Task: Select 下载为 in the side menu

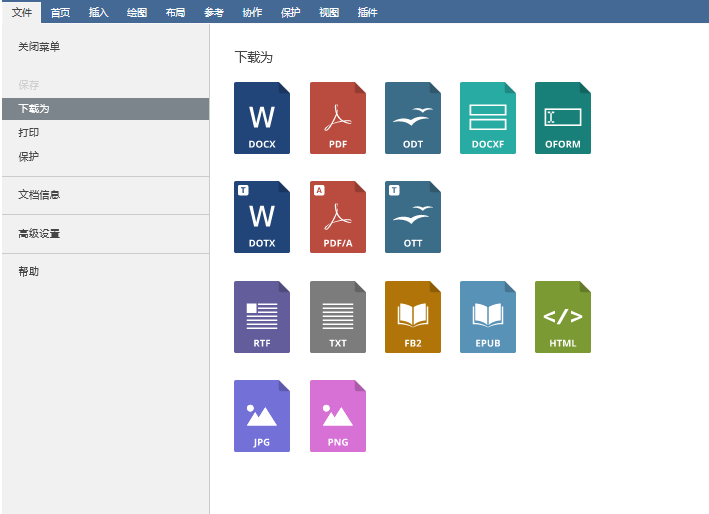Action: (105, 109)
